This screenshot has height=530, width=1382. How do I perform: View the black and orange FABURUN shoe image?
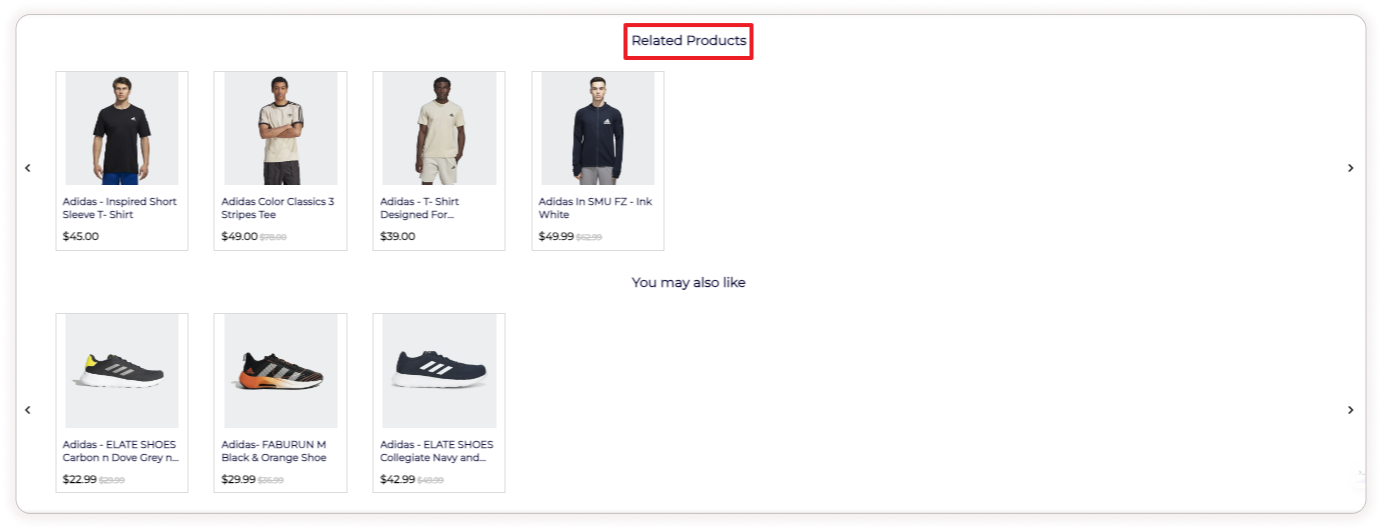pyautogui.click(x=280, y=370)
